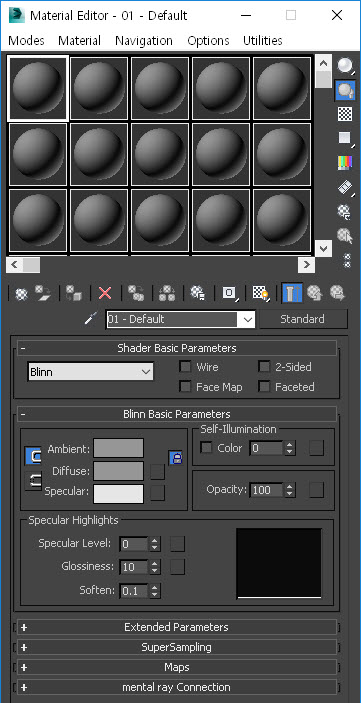Open the Blinn shader type dropdown

pos(90,372)
